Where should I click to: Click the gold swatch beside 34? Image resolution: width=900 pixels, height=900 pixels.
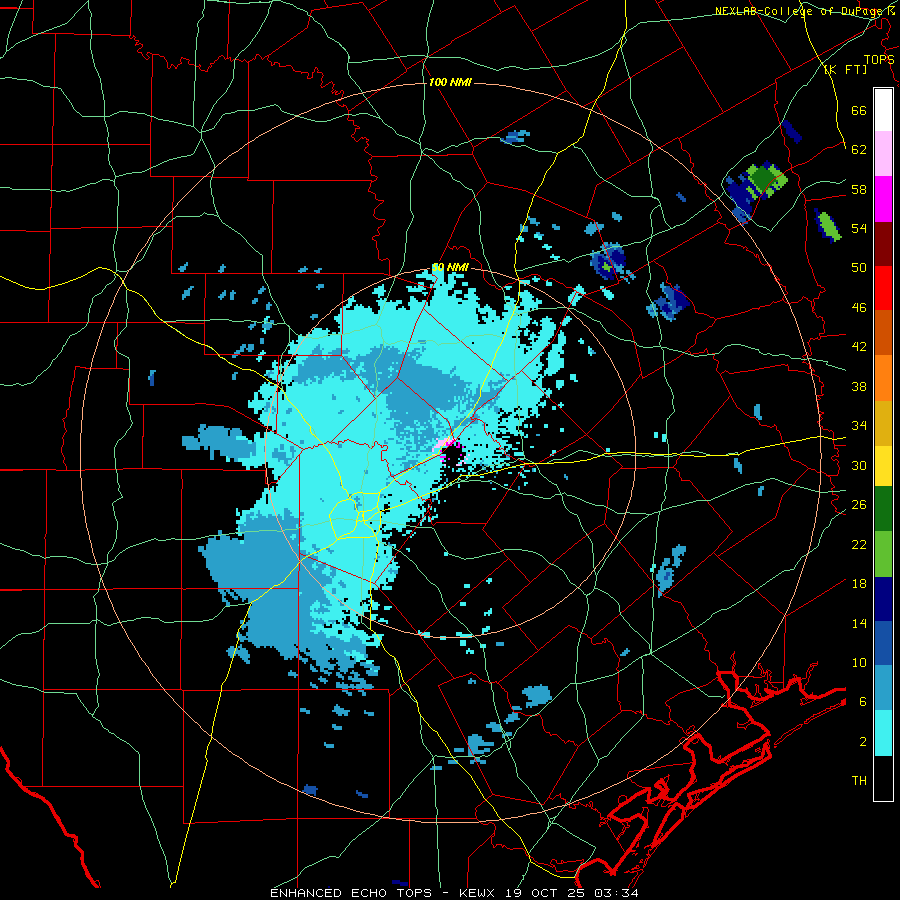pyautogui.click(x=883, y=422)
